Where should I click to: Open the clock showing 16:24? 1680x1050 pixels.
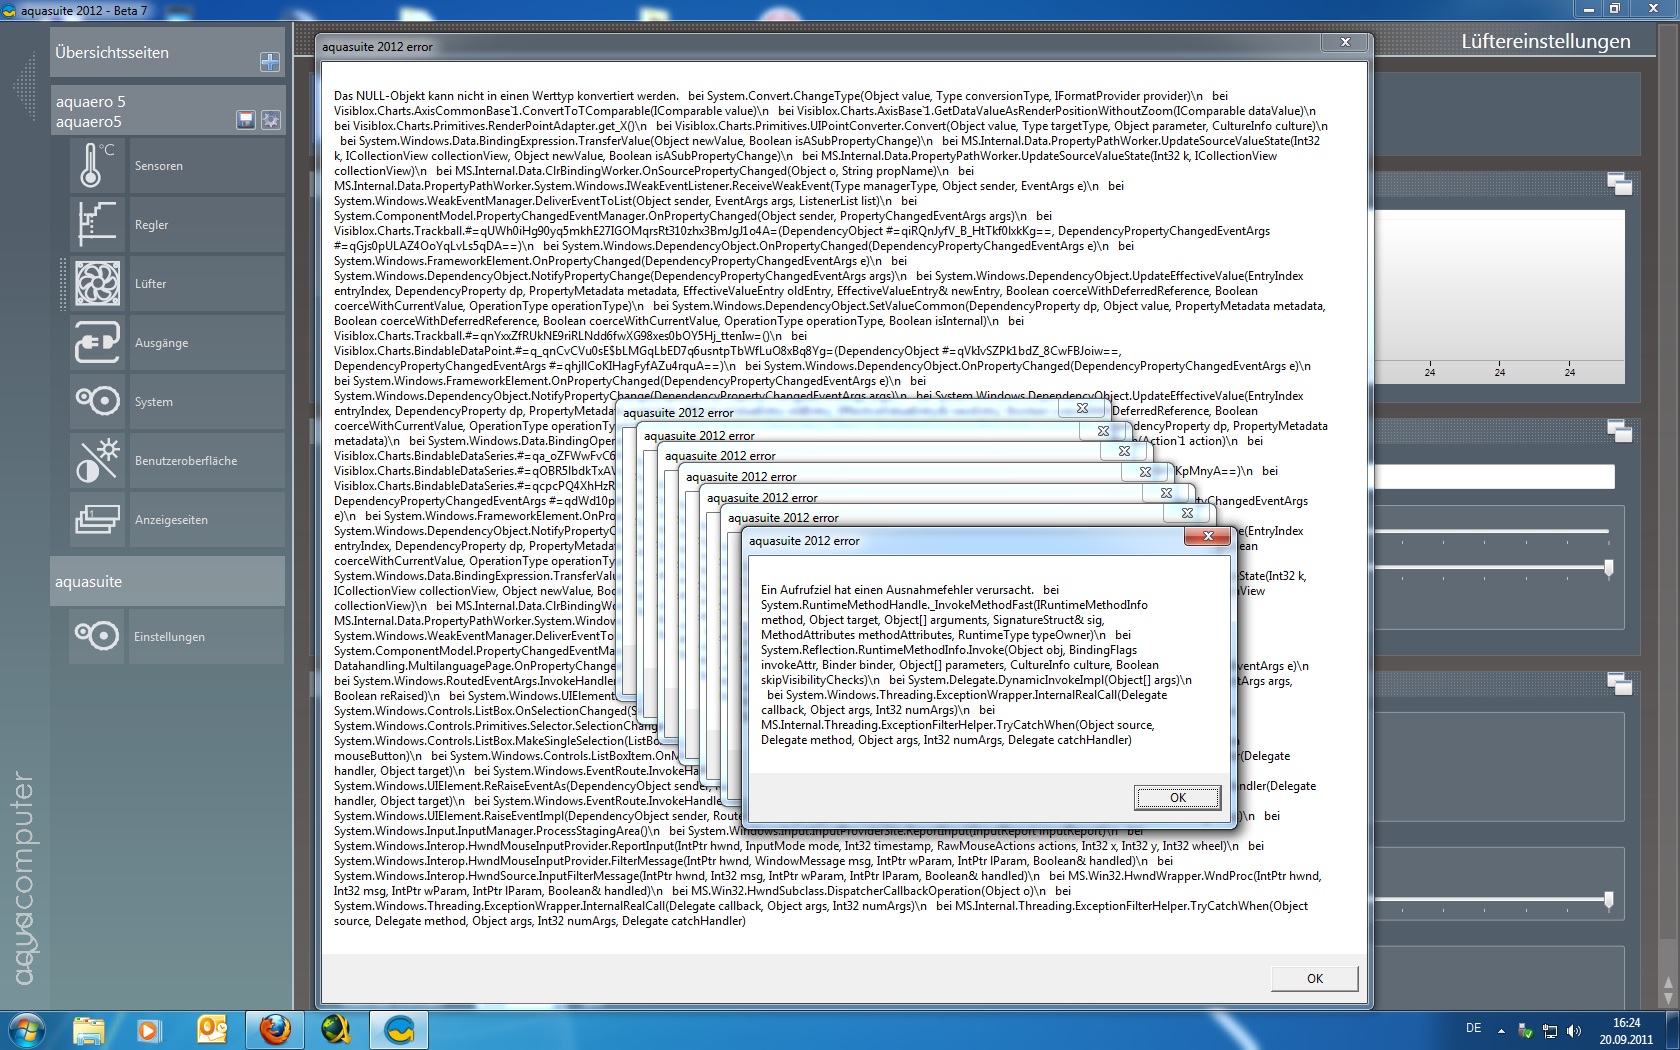click(1626, 1030)
